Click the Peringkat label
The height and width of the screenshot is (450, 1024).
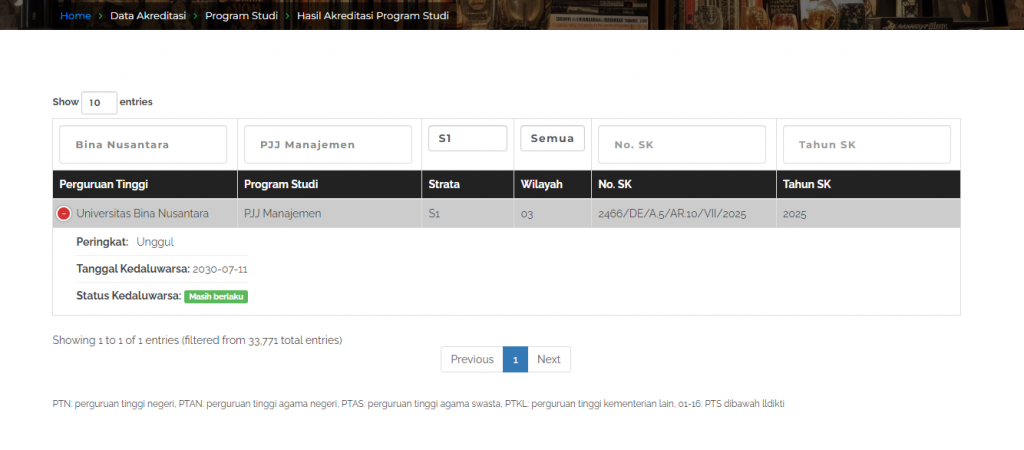(x=103, y=242)
